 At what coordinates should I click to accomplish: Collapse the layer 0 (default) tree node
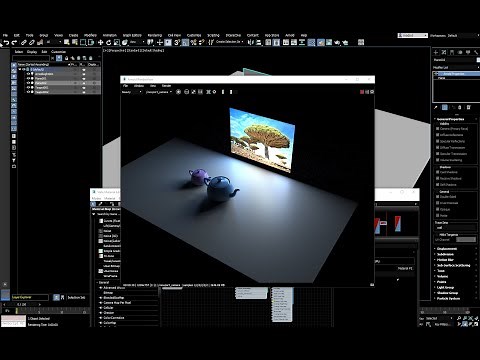coord(20,69)
